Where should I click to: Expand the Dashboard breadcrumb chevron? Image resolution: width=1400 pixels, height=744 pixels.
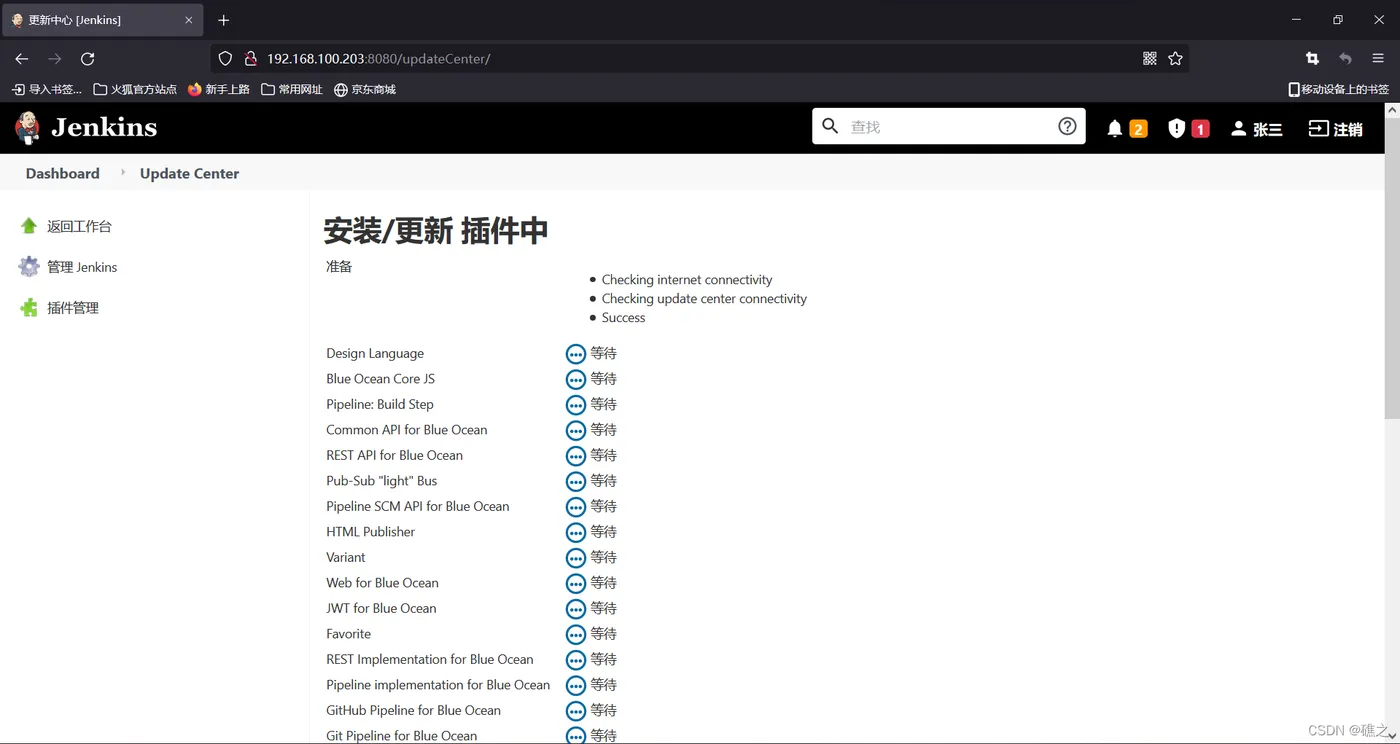coord(123,172)
